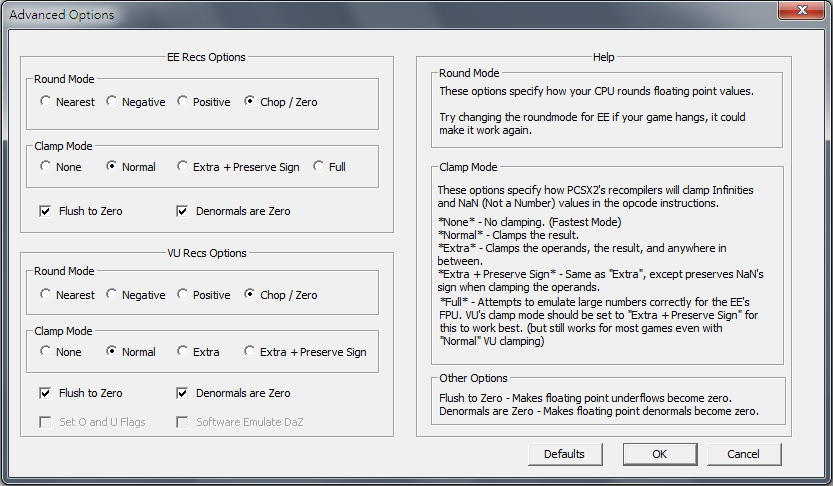Set EE clamp mode to Full
Image resolution: width=833 pixels, height=486 pixels.
(318, 167)
